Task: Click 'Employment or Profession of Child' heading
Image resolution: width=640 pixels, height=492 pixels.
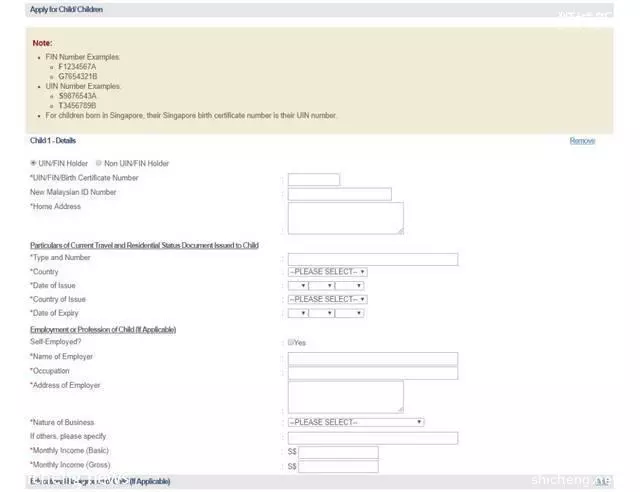Action: 103,329
